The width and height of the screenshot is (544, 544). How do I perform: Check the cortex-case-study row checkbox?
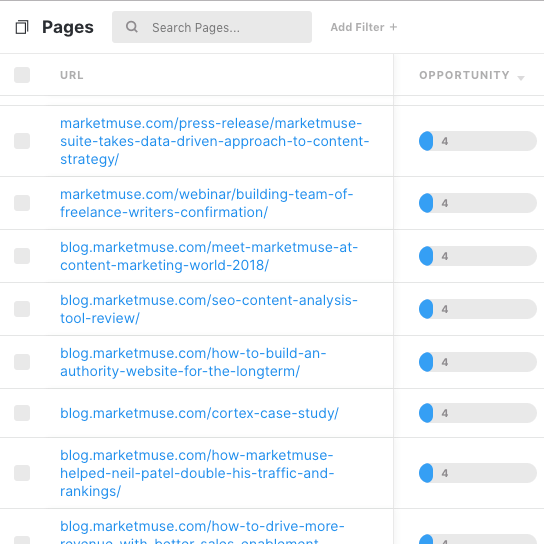click(x=22, y=413)
